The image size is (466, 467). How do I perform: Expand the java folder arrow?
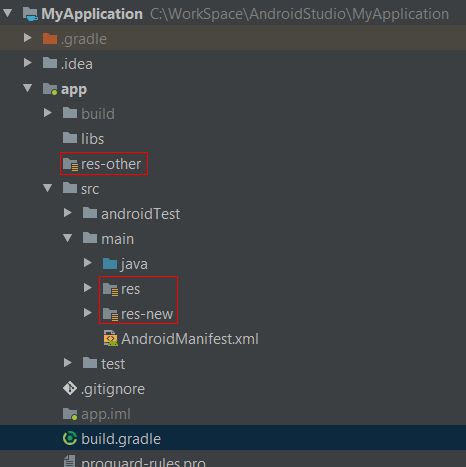click(88, 263)
